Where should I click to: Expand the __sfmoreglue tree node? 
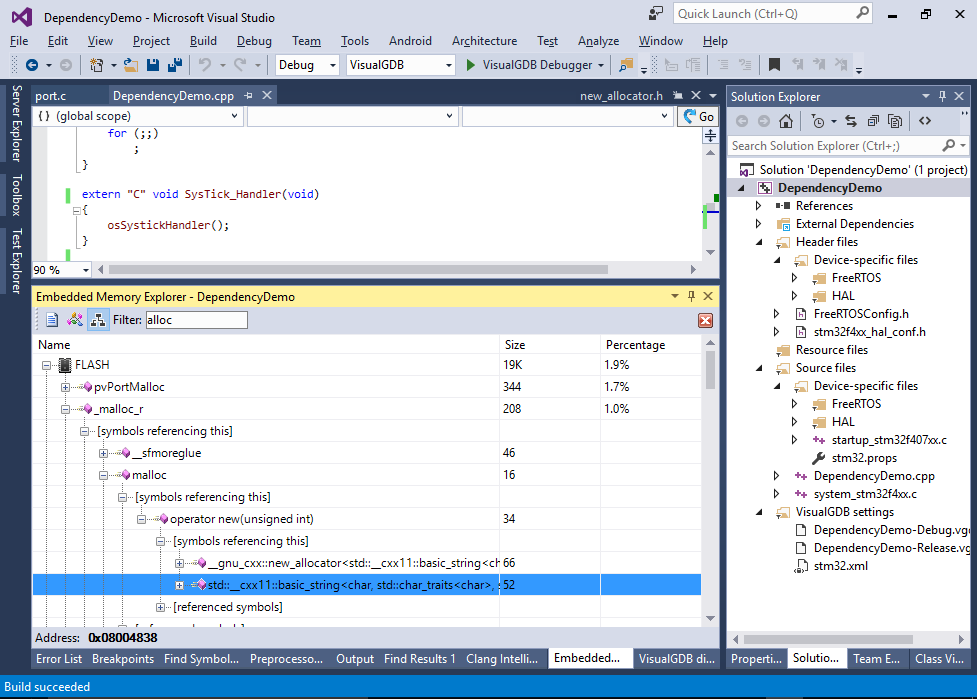tap(103, 453)
